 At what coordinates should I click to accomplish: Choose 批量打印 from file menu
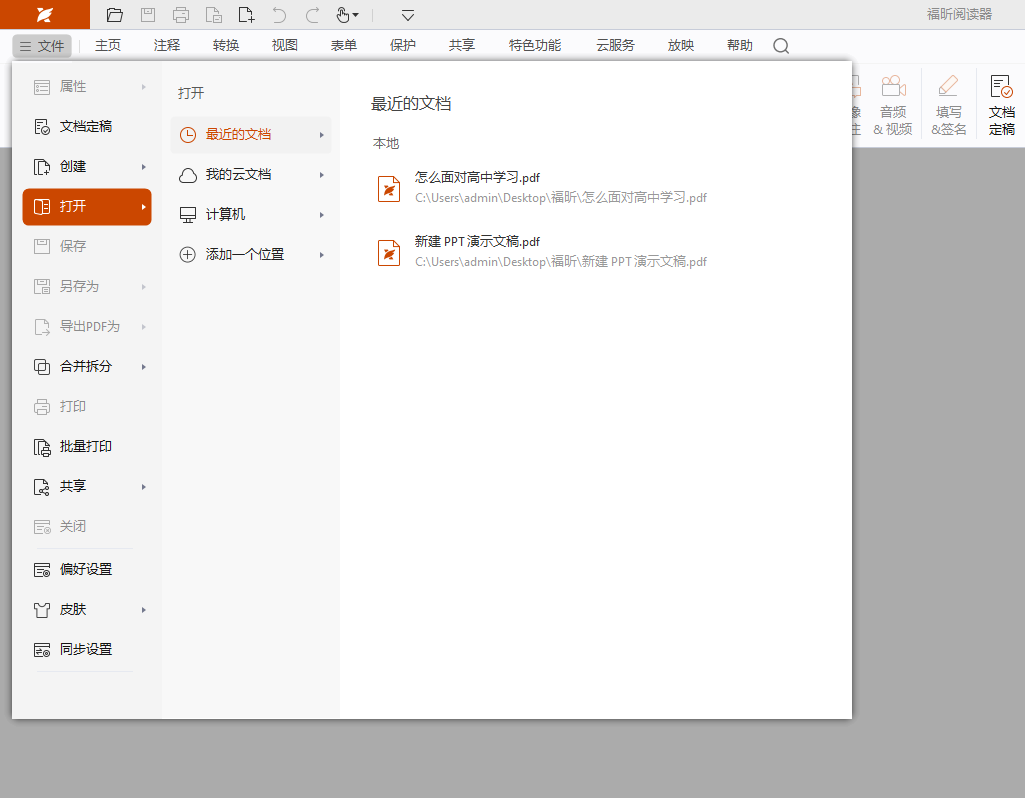(x=85, y=447)
